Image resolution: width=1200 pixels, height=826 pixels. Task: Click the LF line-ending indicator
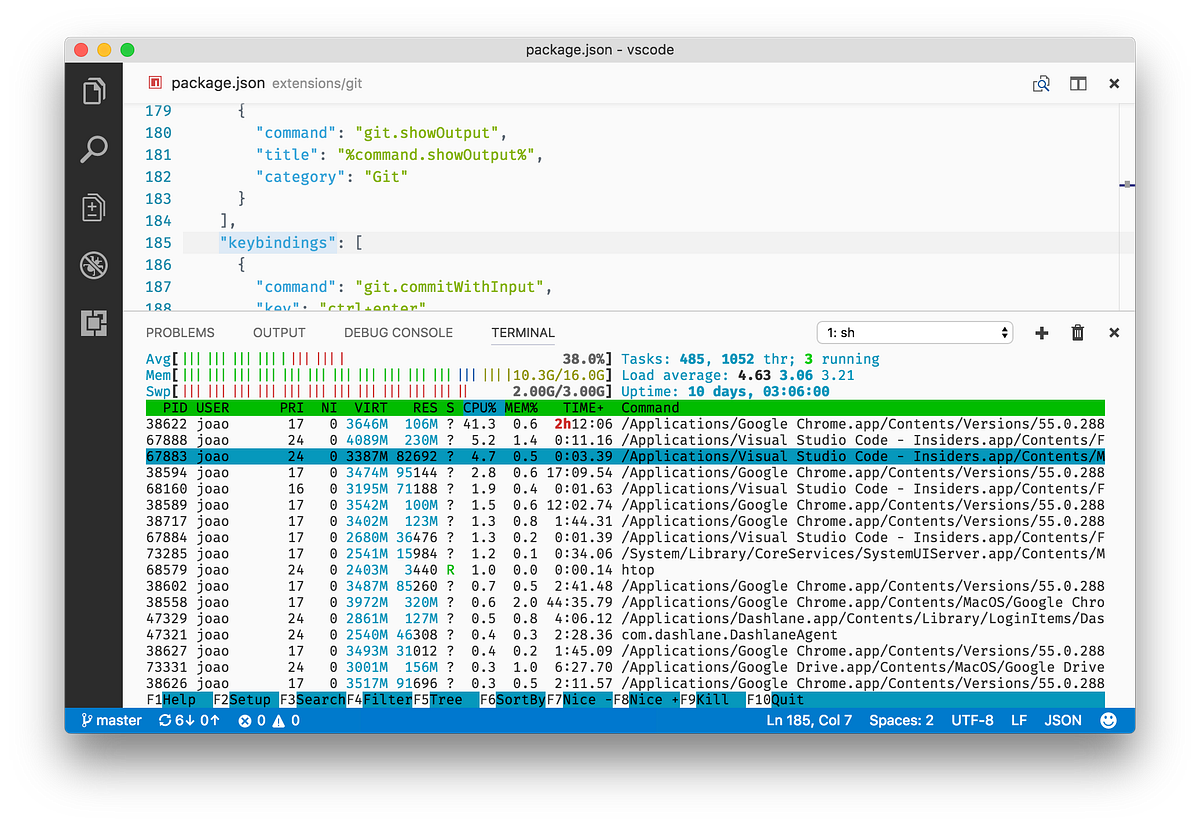1018,720
